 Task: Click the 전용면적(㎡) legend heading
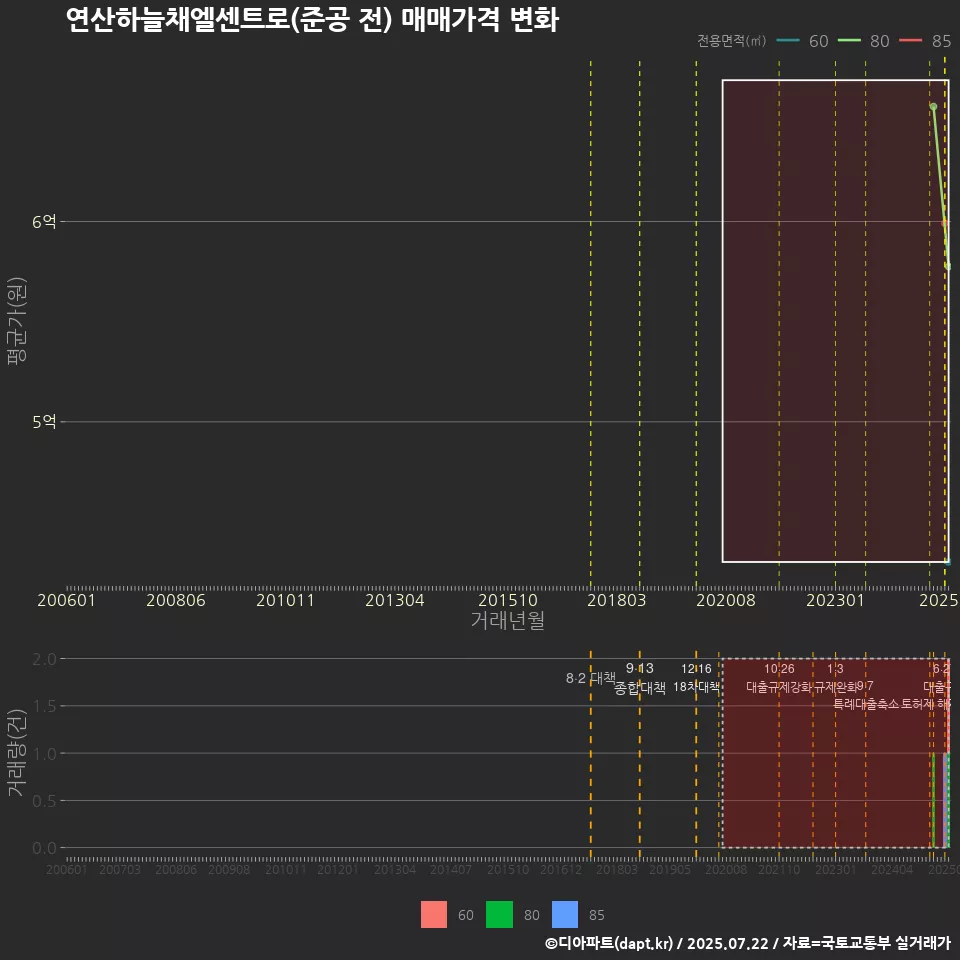coord(732,41)
